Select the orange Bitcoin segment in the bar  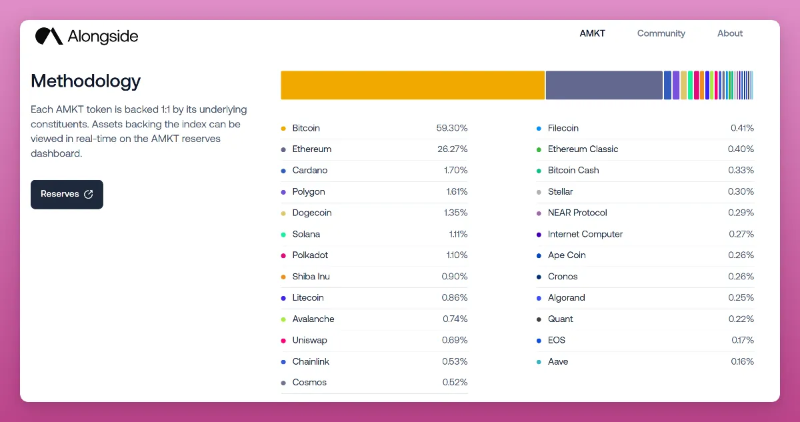tap(412, 85)
